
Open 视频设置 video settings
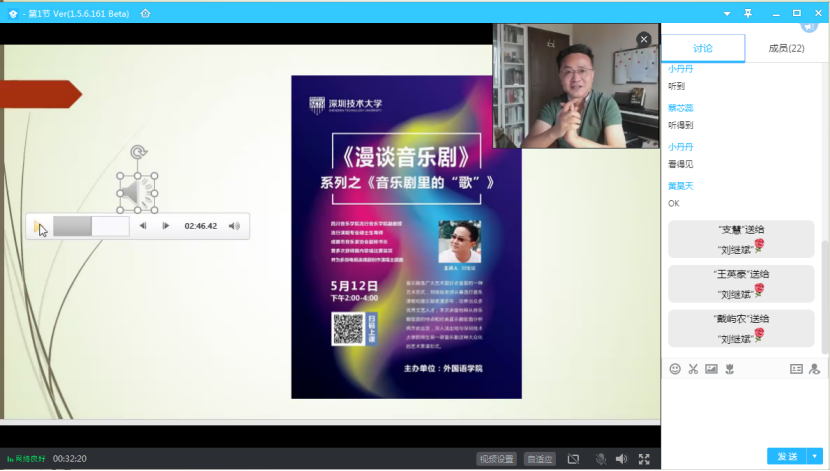tap(497, 459)
